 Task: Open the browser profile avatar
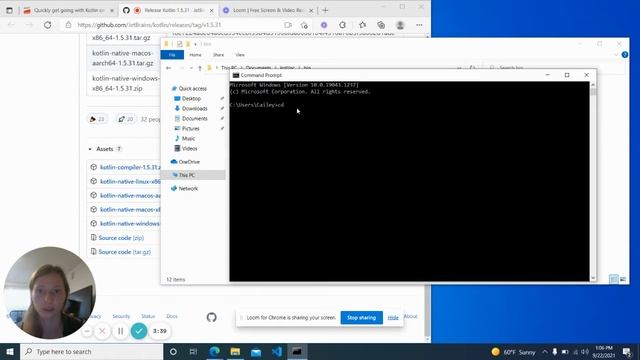(400, 25)
